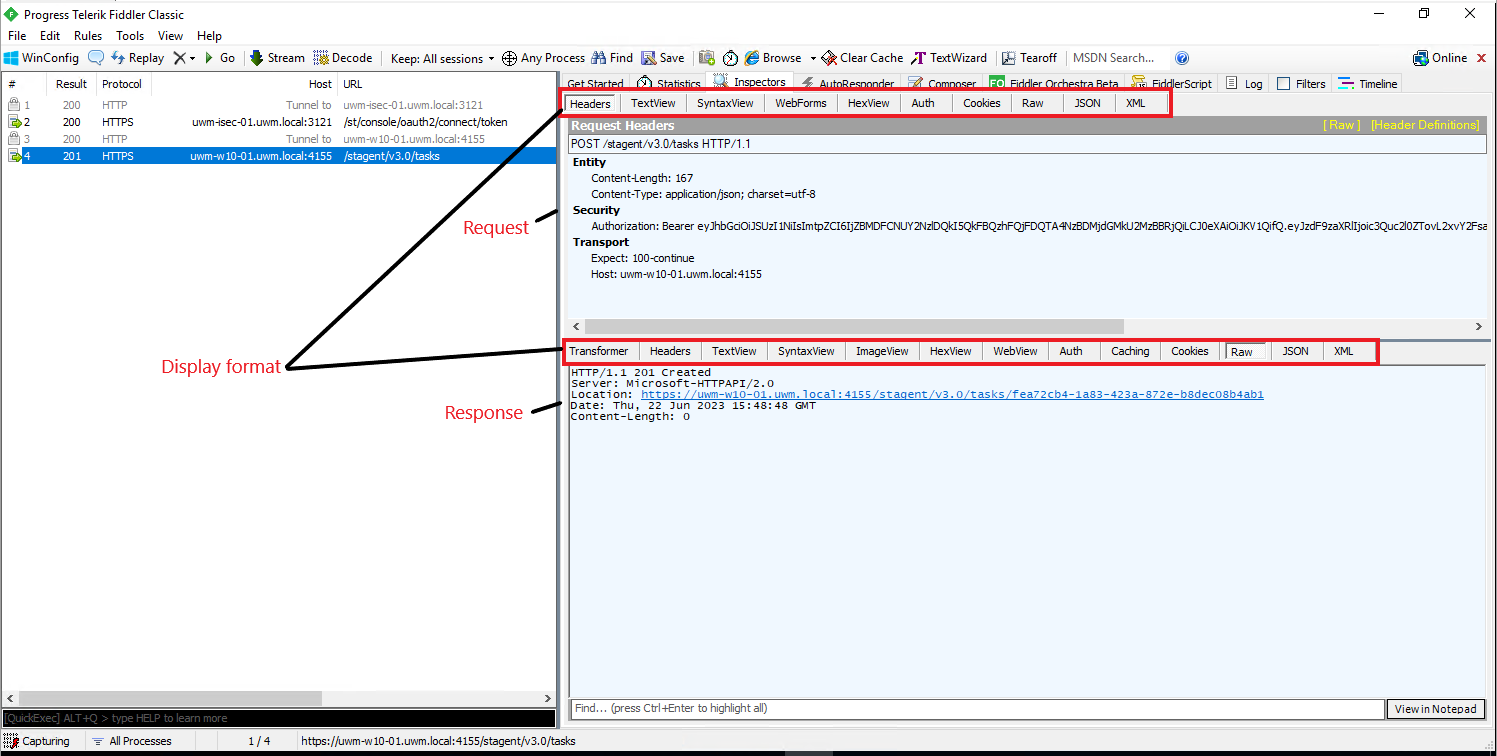The width and height of the screenshot is (1497, 756).
Task: Click the View in Notepad button
Action: (x=1435, y=709)
